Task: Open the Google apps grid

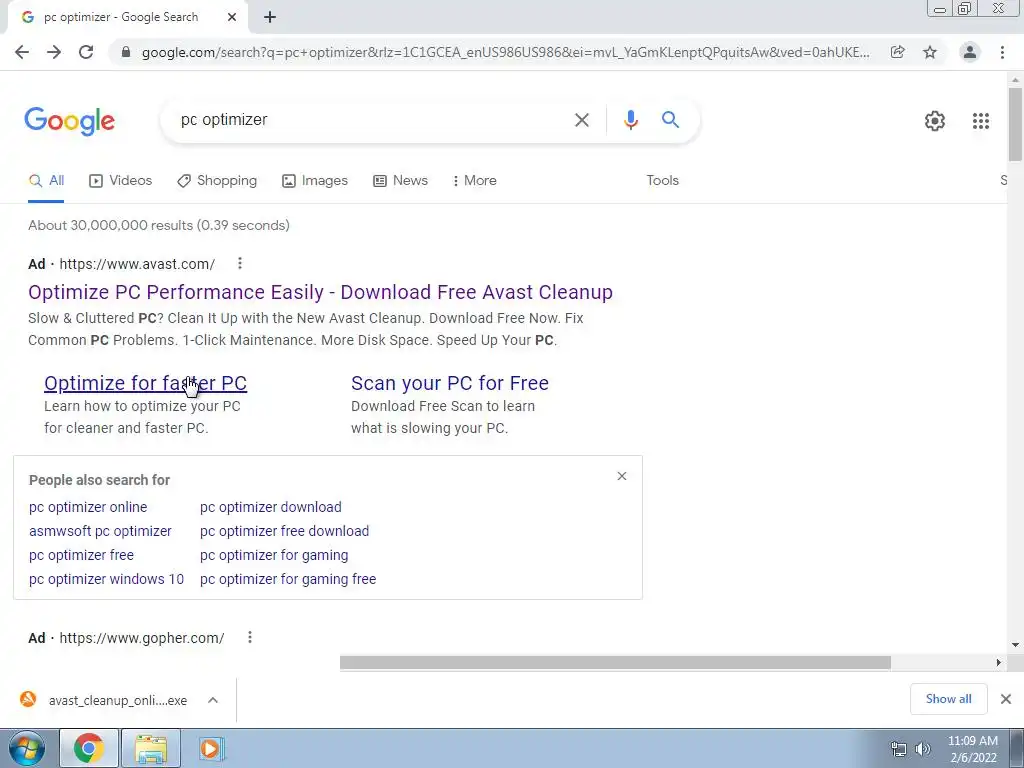Action: point(980,121)
